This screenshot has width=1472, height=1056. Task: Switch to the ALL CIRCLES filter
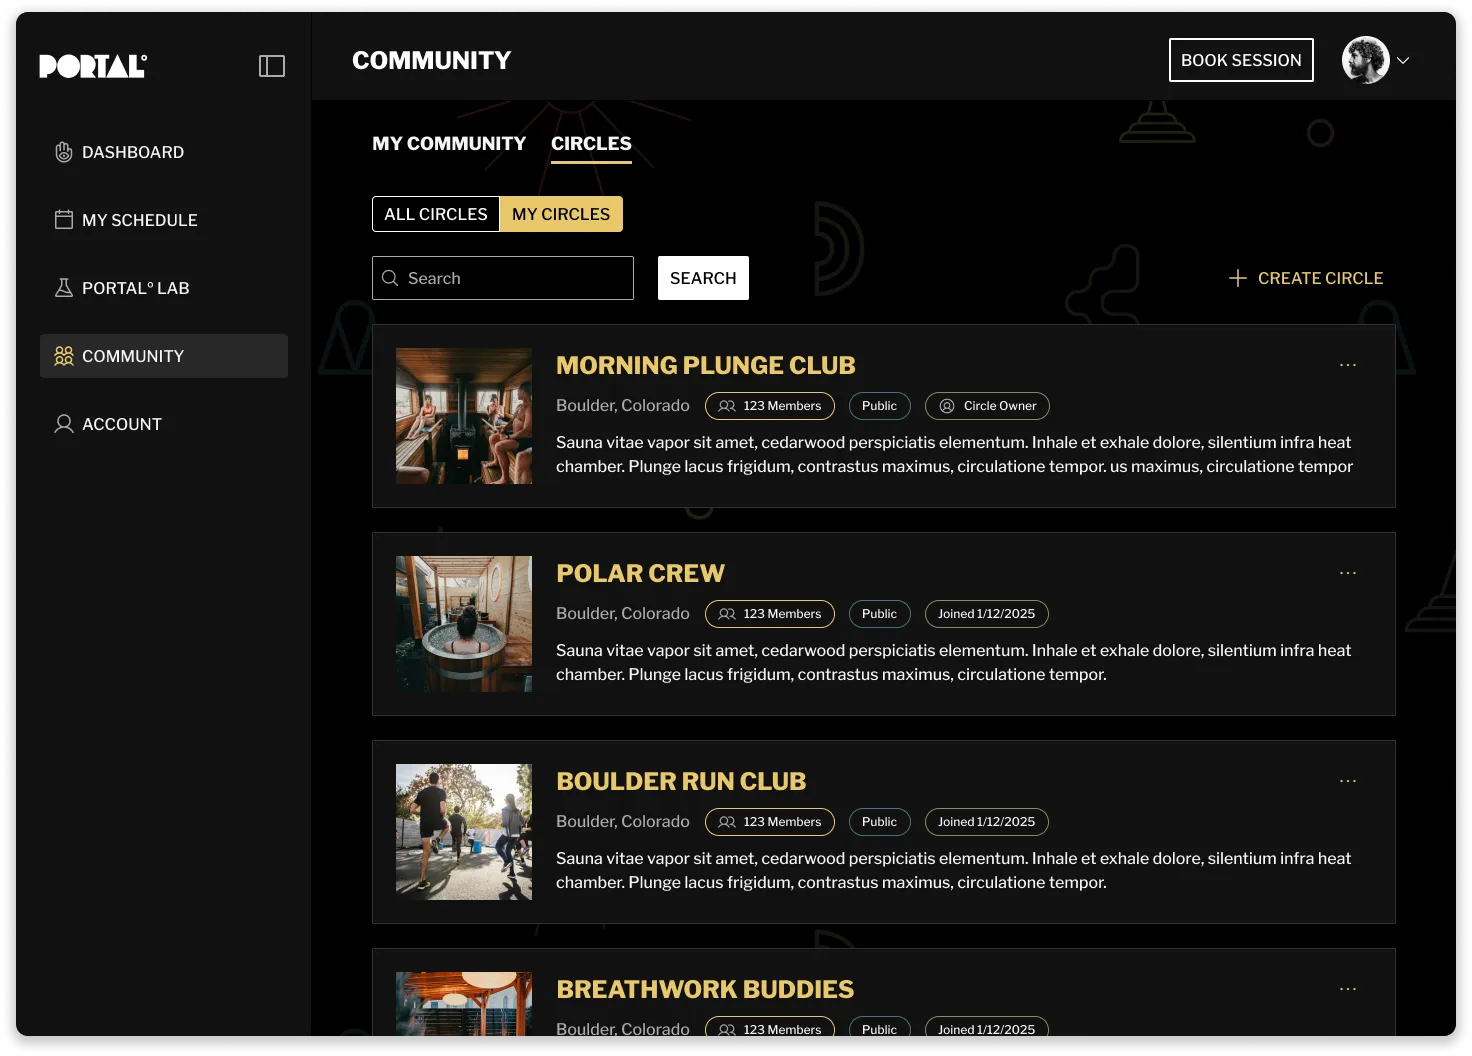click(x=436, y=213)
